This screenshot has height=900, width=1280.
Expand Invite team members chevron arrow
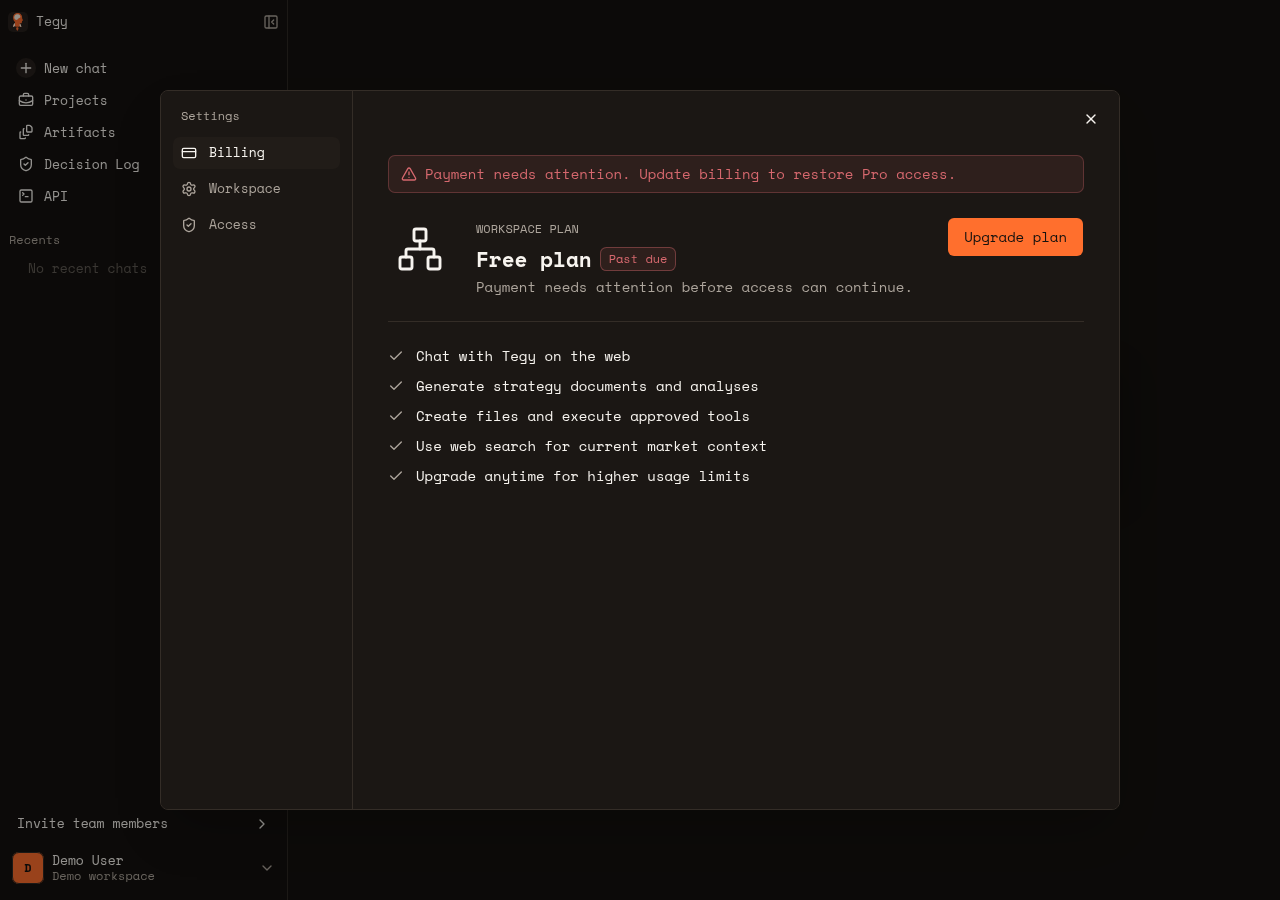point(262,824)
